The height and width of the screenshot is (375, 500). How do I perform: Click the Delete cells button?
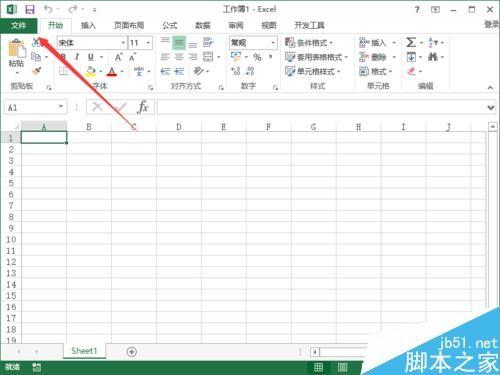point(377,57)
